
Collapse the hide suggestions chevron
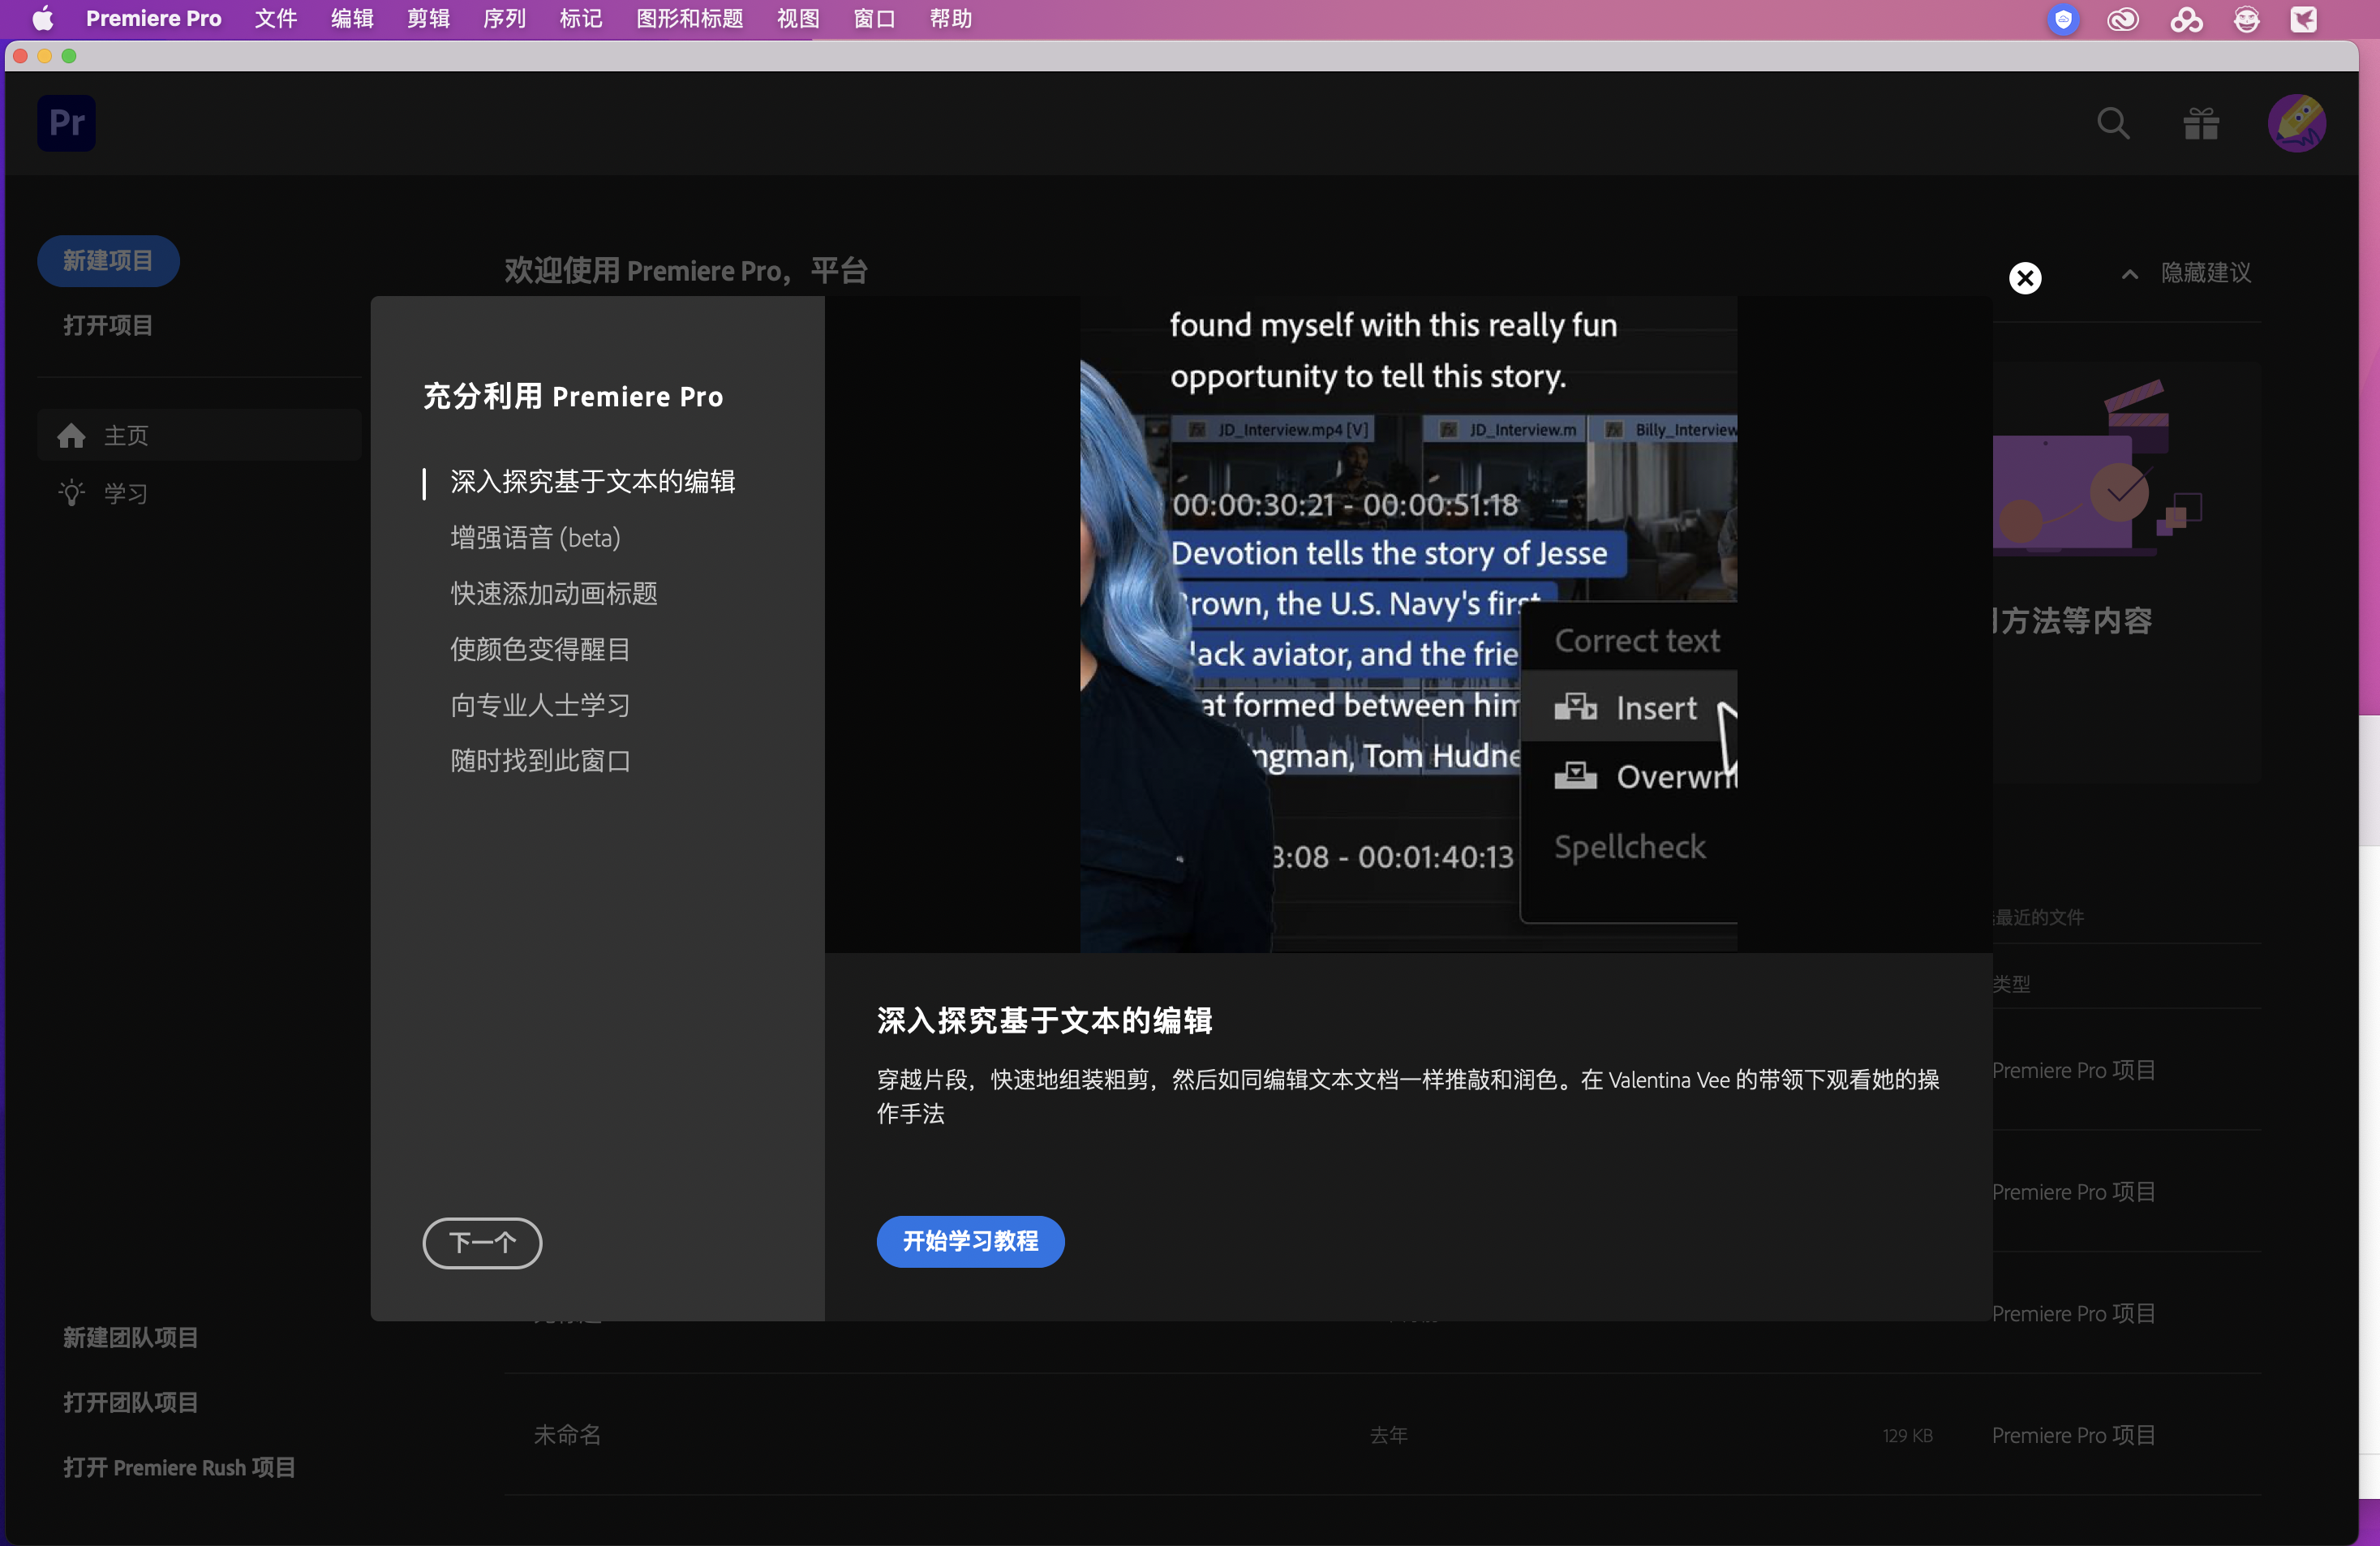2130,274
